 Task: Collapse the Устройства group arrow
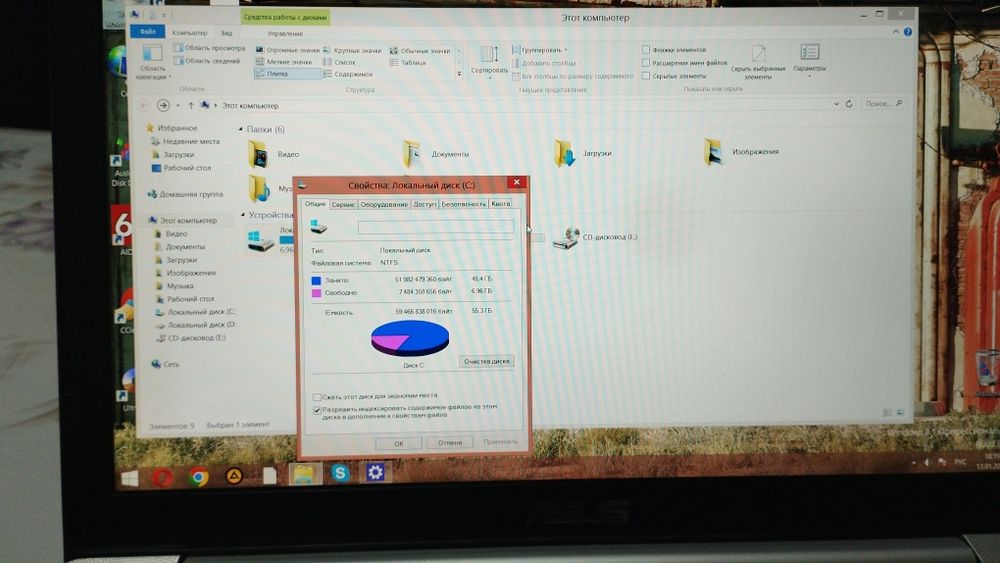(x=243, y=215)
